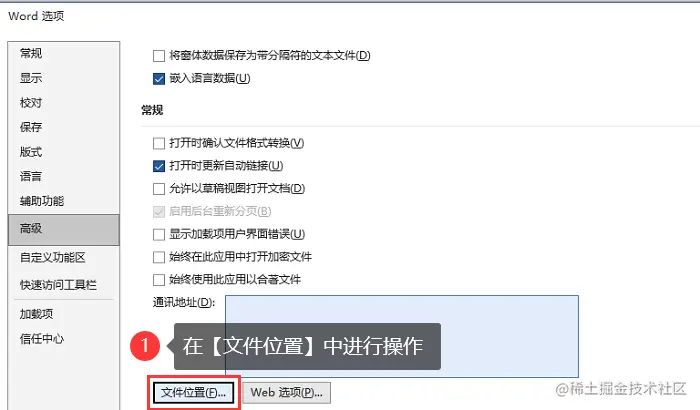Go to 校对 settings
Image resolution: width=700 pixels, height=410 pixels.
pos(31,103)
